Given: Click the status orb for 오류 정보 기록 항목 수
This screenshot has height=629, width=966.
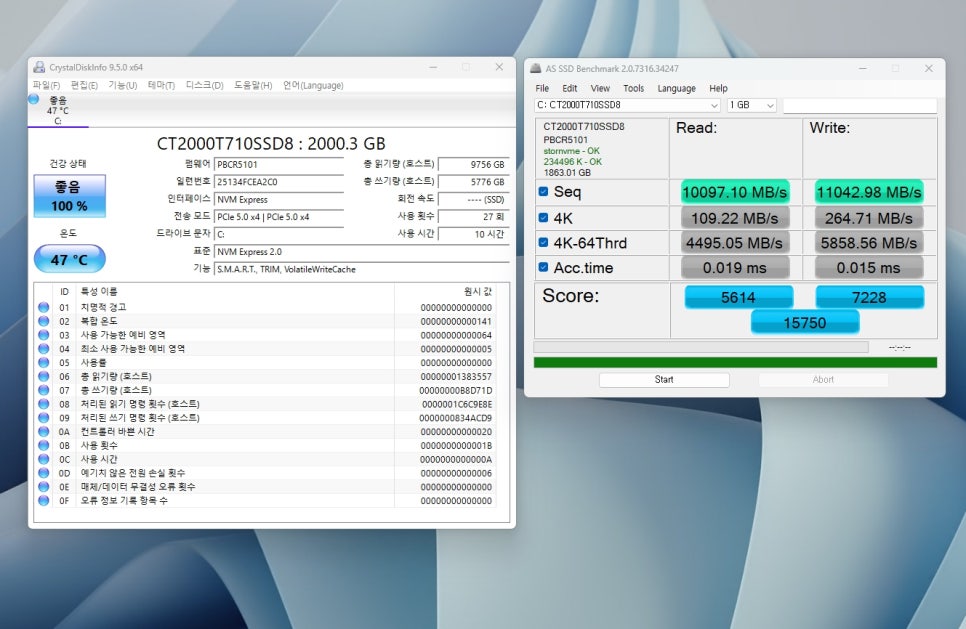Looking at the screenshot, I should (44, 500).
